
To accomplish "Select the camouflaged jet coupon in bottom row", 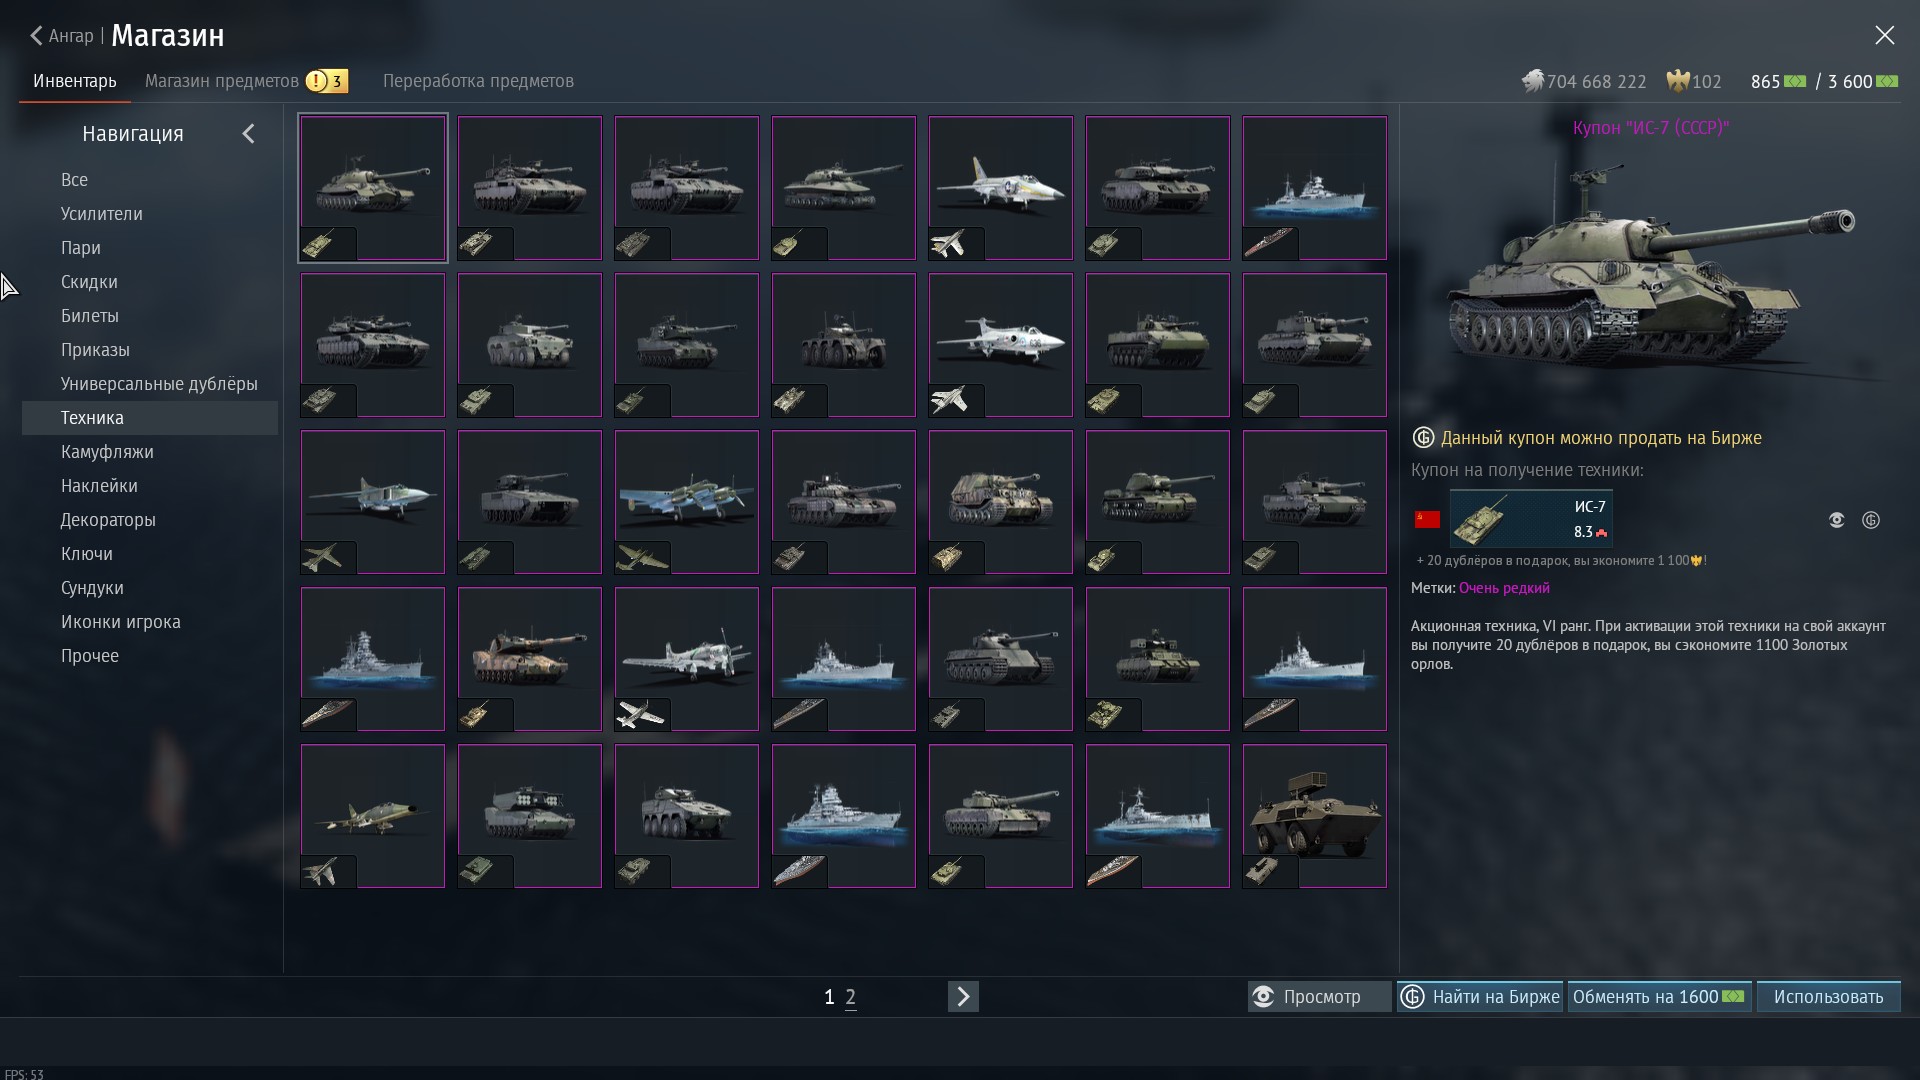I will point(373,816).
